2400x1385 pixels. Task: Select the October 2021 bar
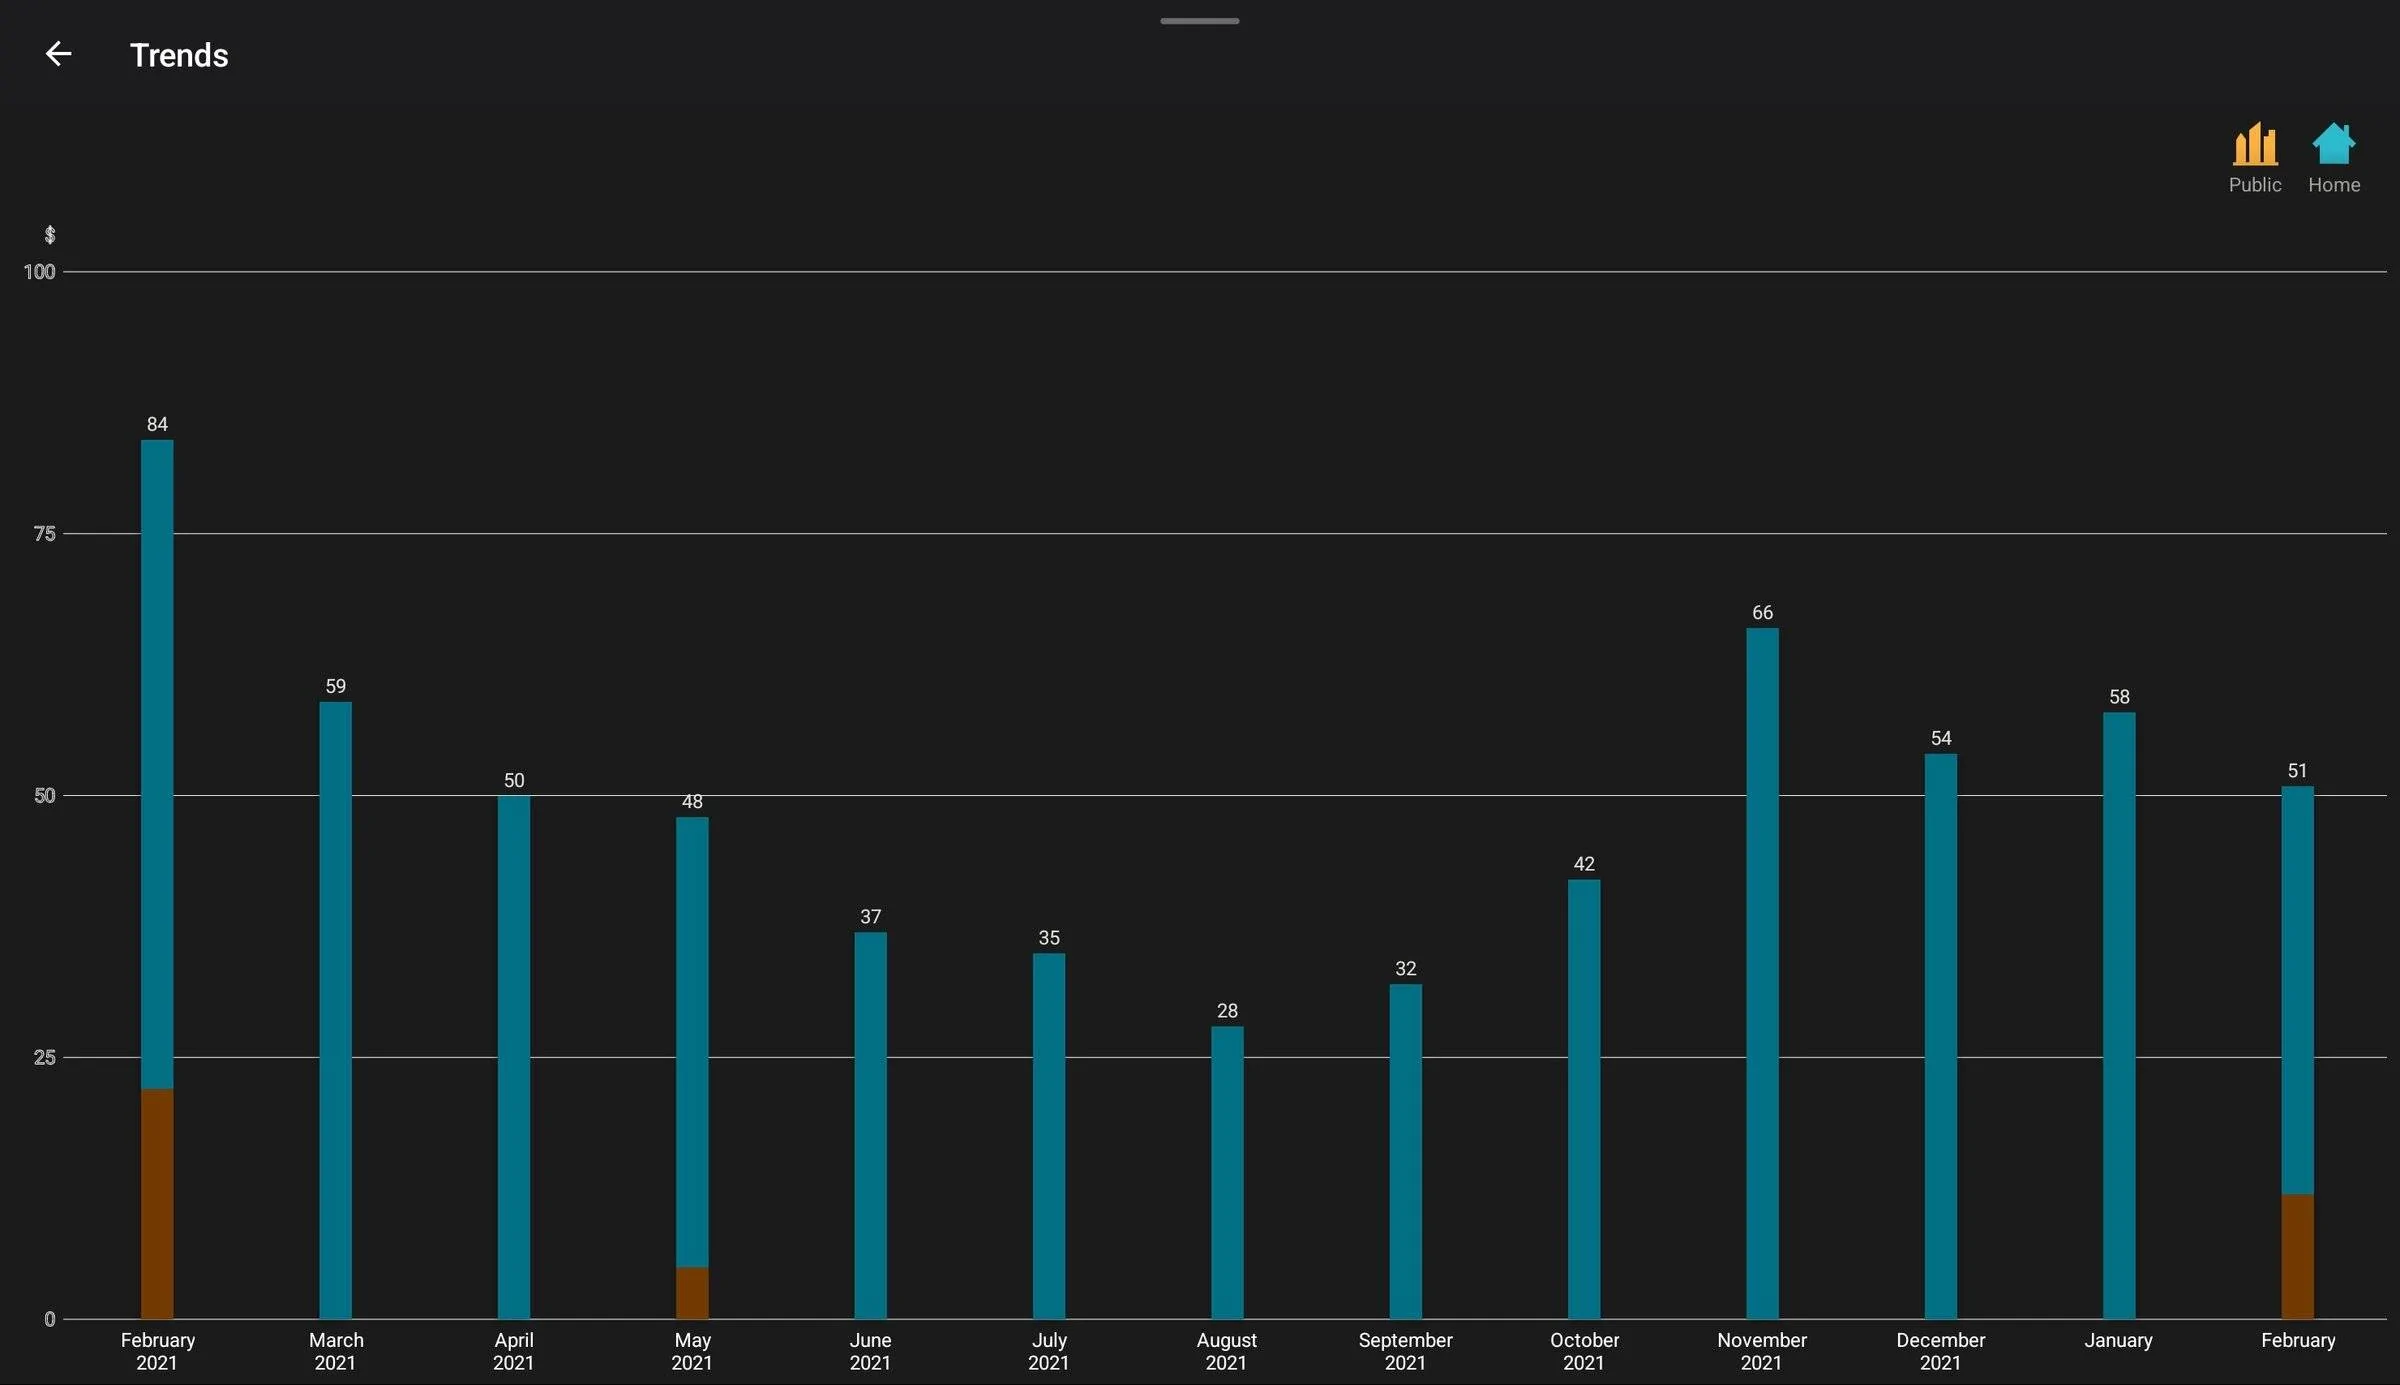[x=1584, y=1099]
